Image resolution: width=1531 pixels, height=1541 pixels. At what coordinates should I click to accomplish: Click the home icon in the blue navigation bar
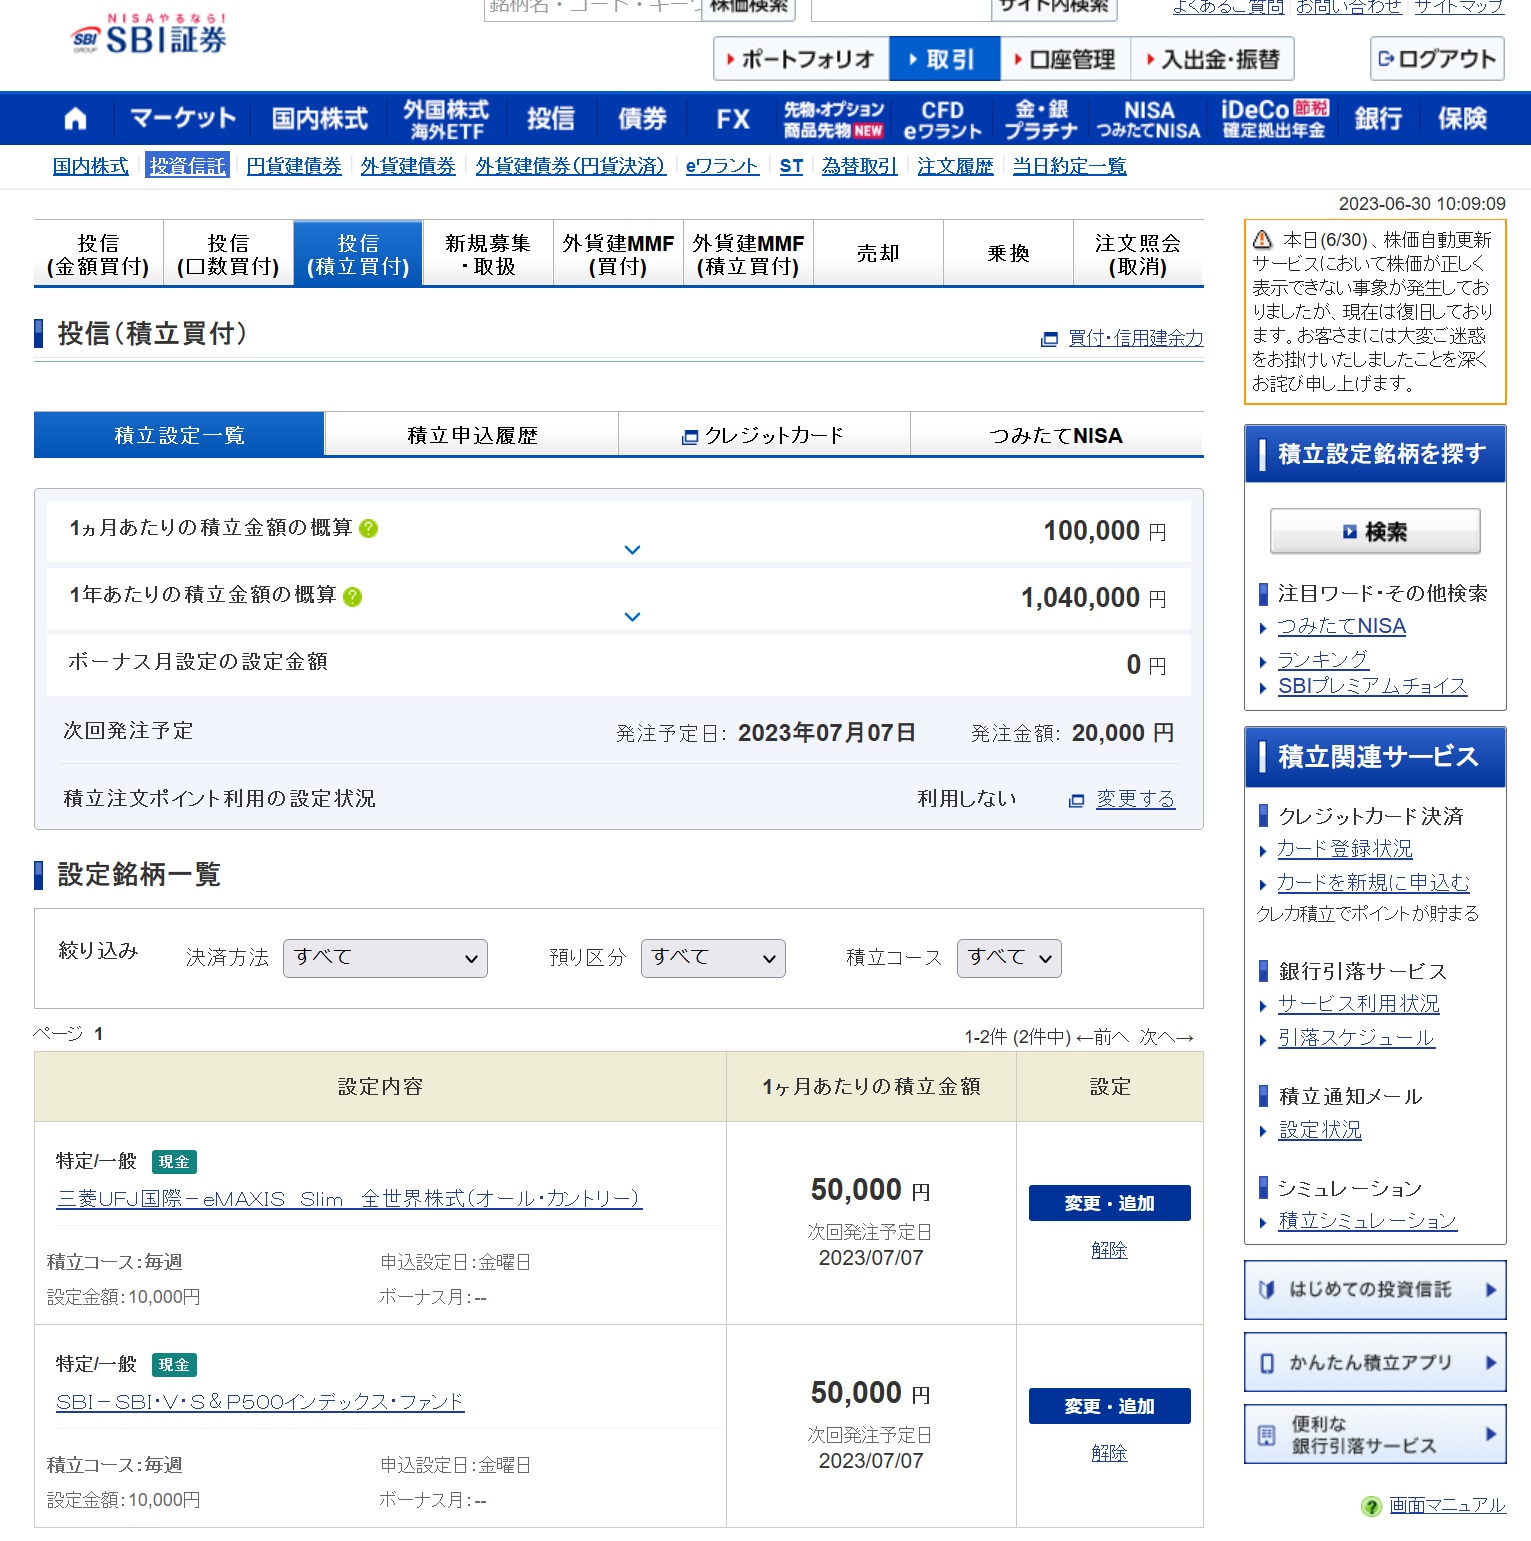[75, 119]
